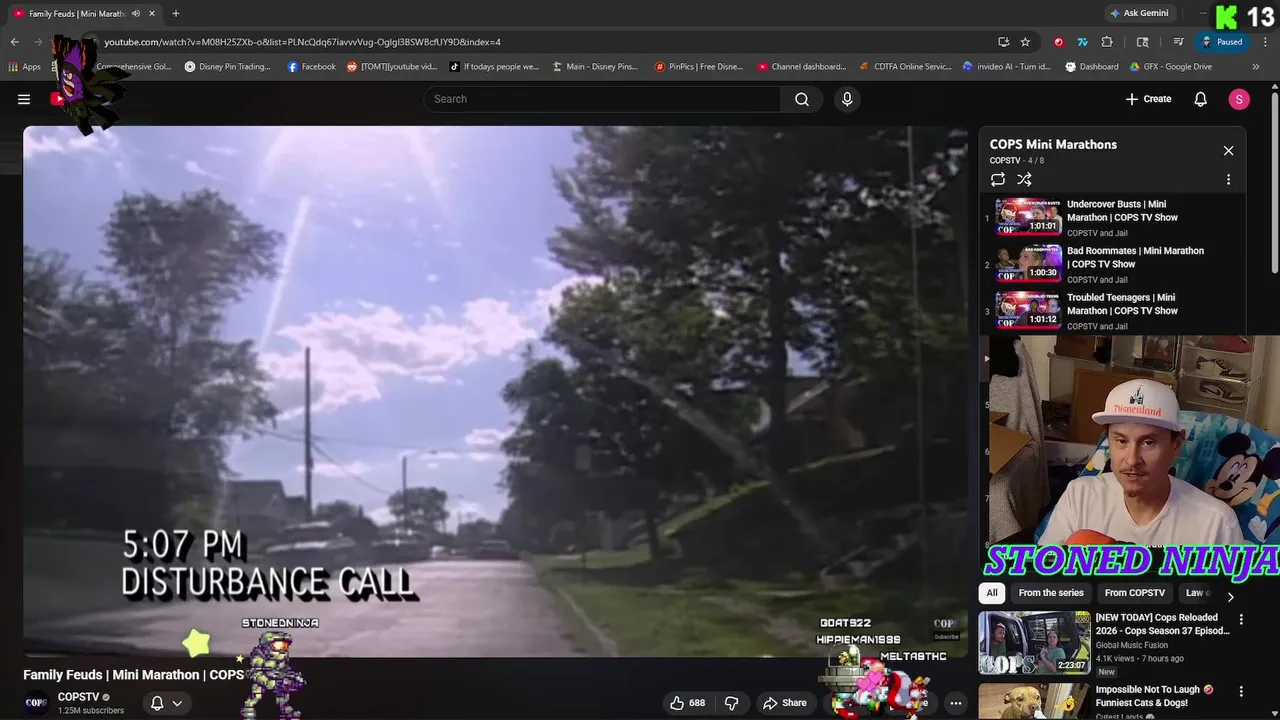Click the install-app icon in the address bar

coord(1003,42)
